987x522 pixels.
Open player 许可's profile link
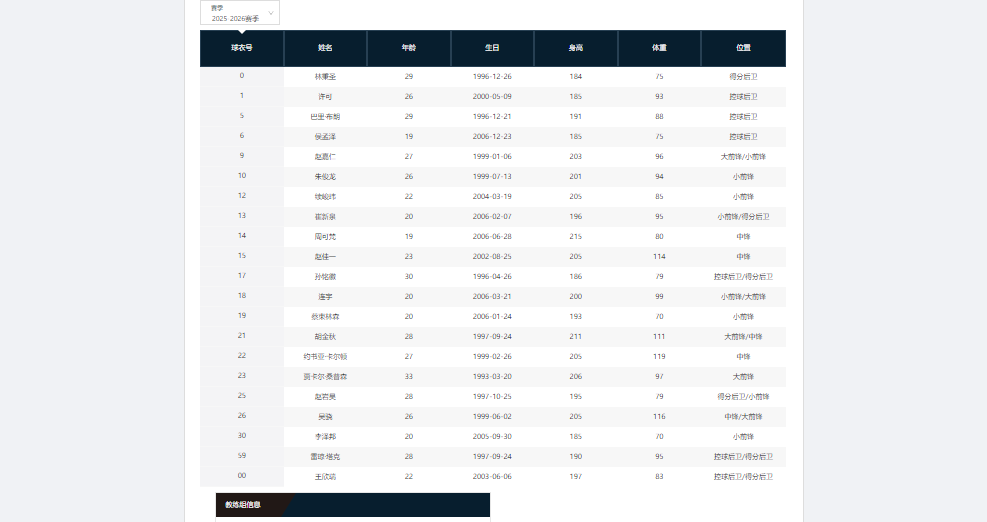click(x=325, y=97)
